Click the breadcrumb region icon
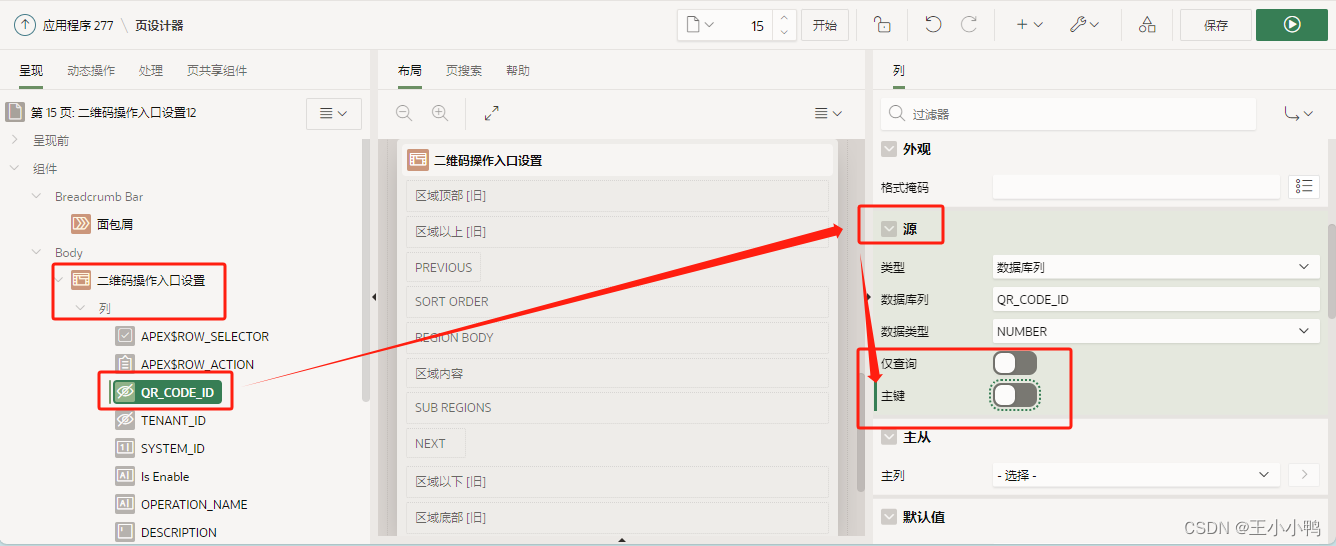Image resolution: width=1336 pixels, height=546 pixels. tap(81, 224)
